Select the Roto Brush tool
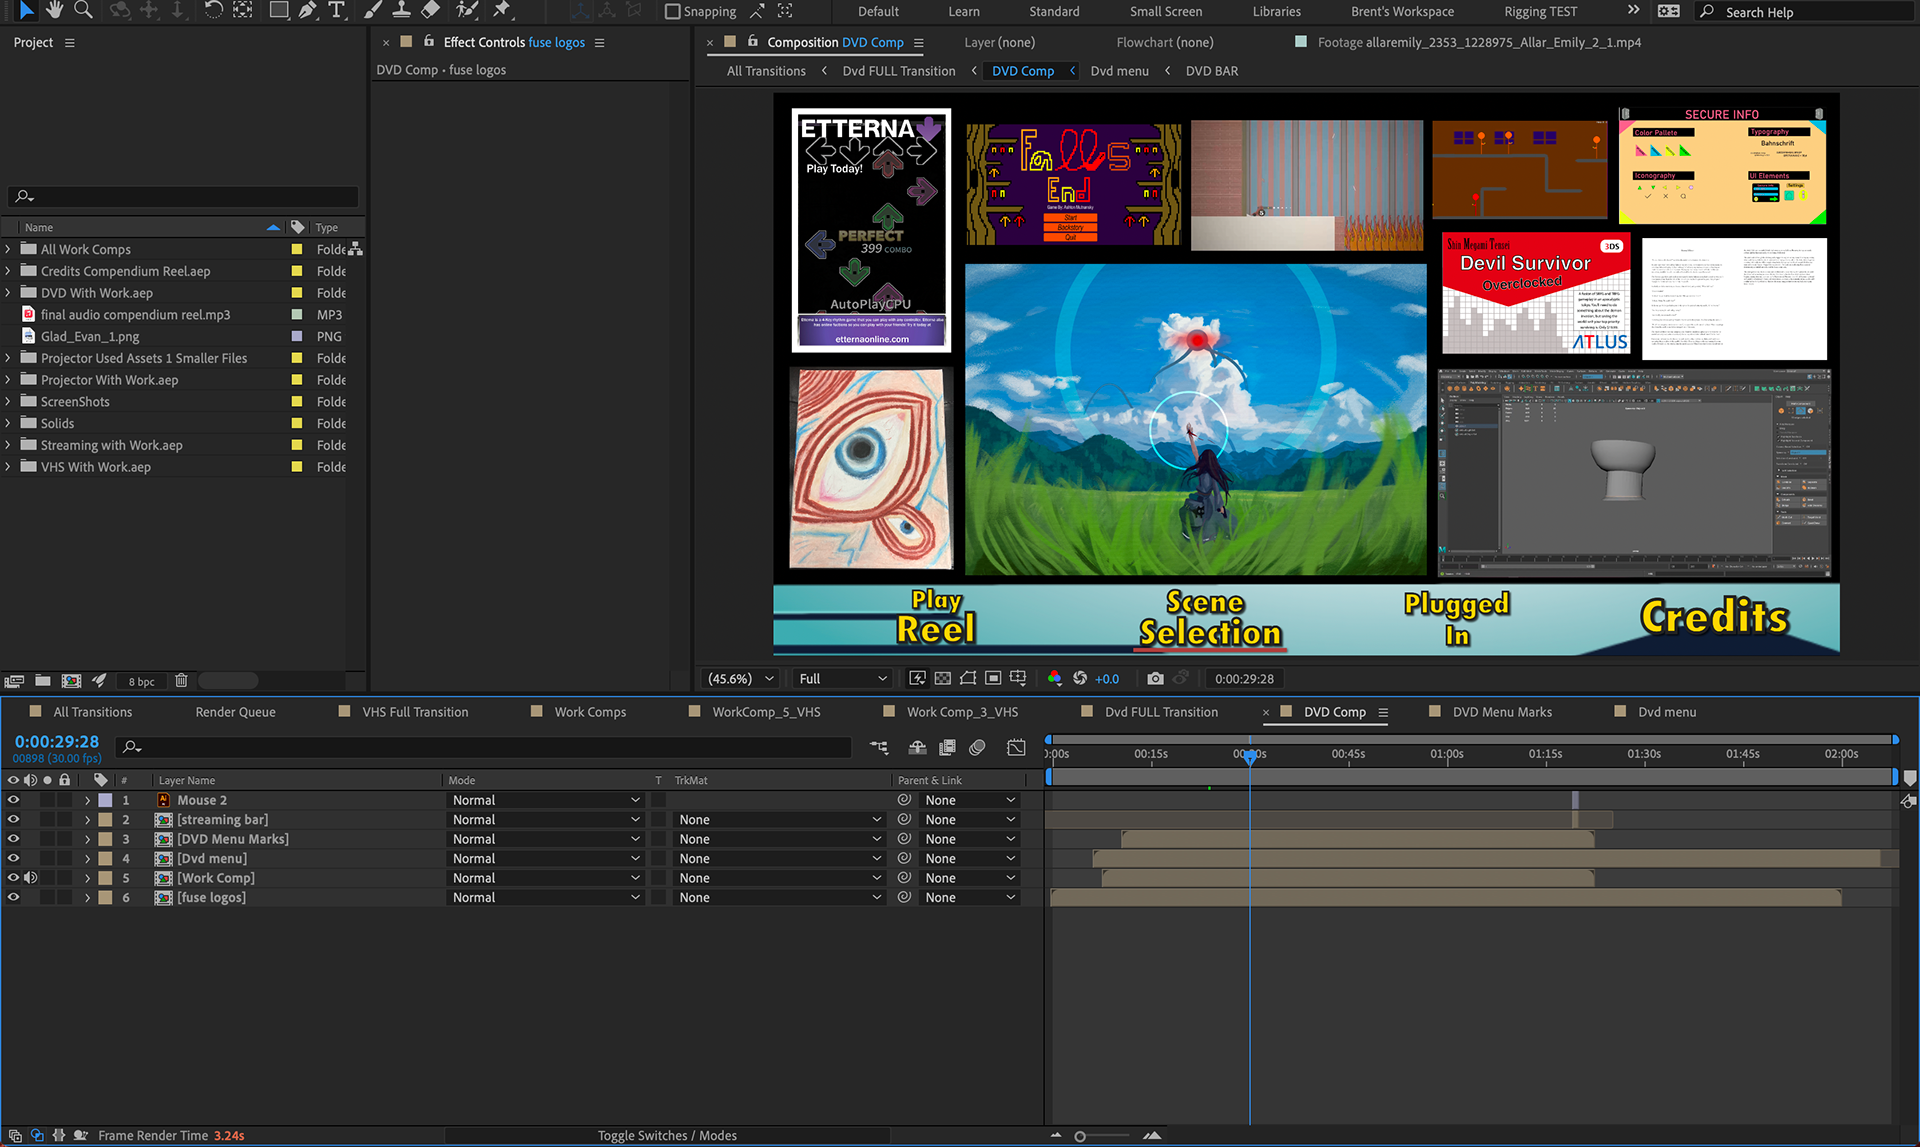This screenshot has width=1920, height=1147. pos(466,10)
